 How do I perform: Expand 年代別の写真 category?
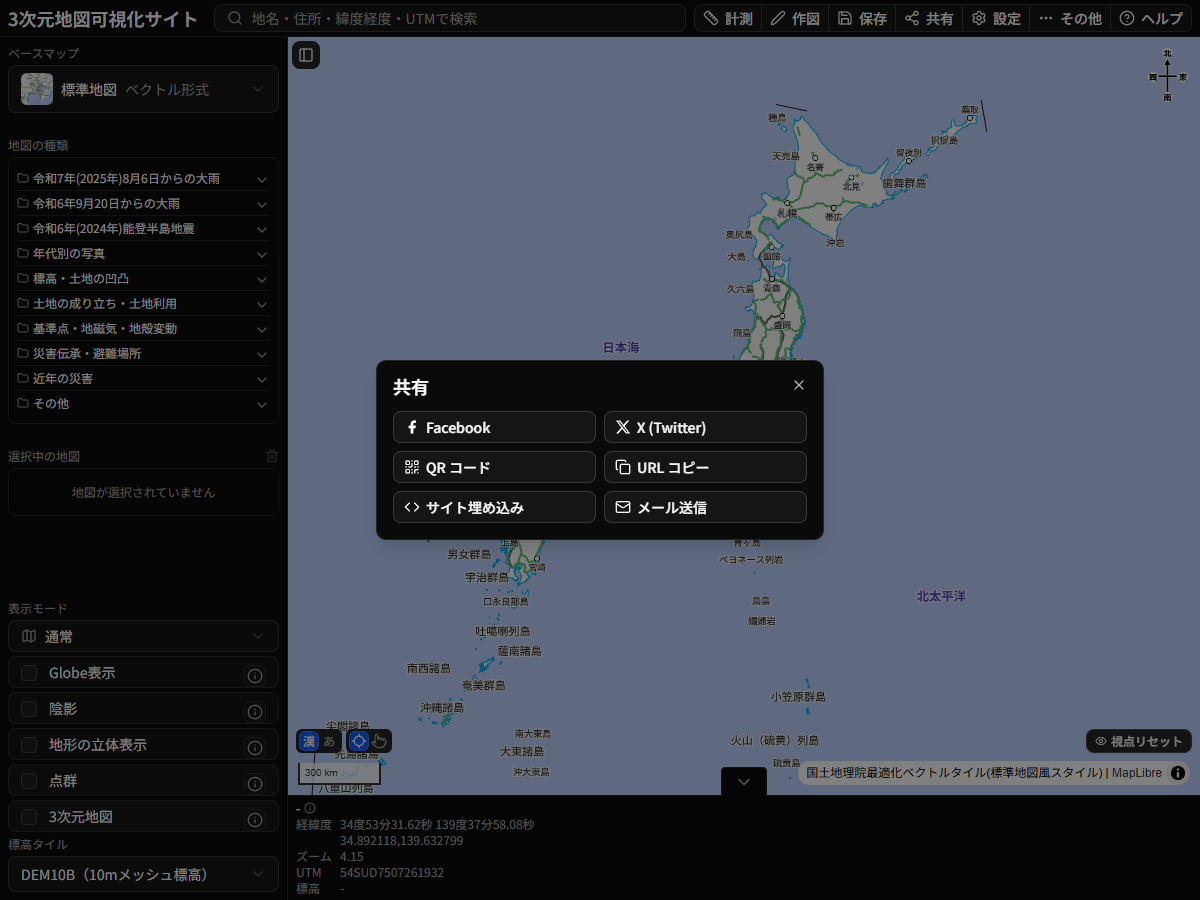coord(143,254)
